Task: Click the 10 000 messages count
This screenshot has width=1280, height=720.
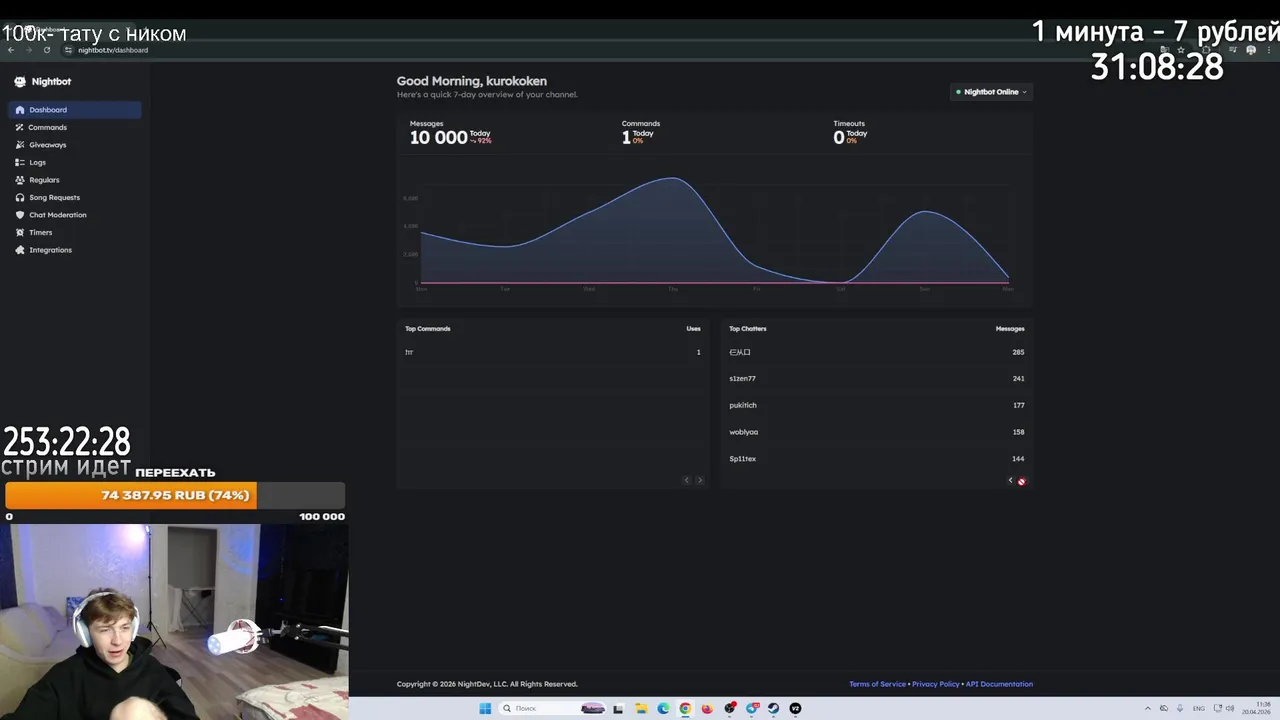Action: [x=438, y=138]
